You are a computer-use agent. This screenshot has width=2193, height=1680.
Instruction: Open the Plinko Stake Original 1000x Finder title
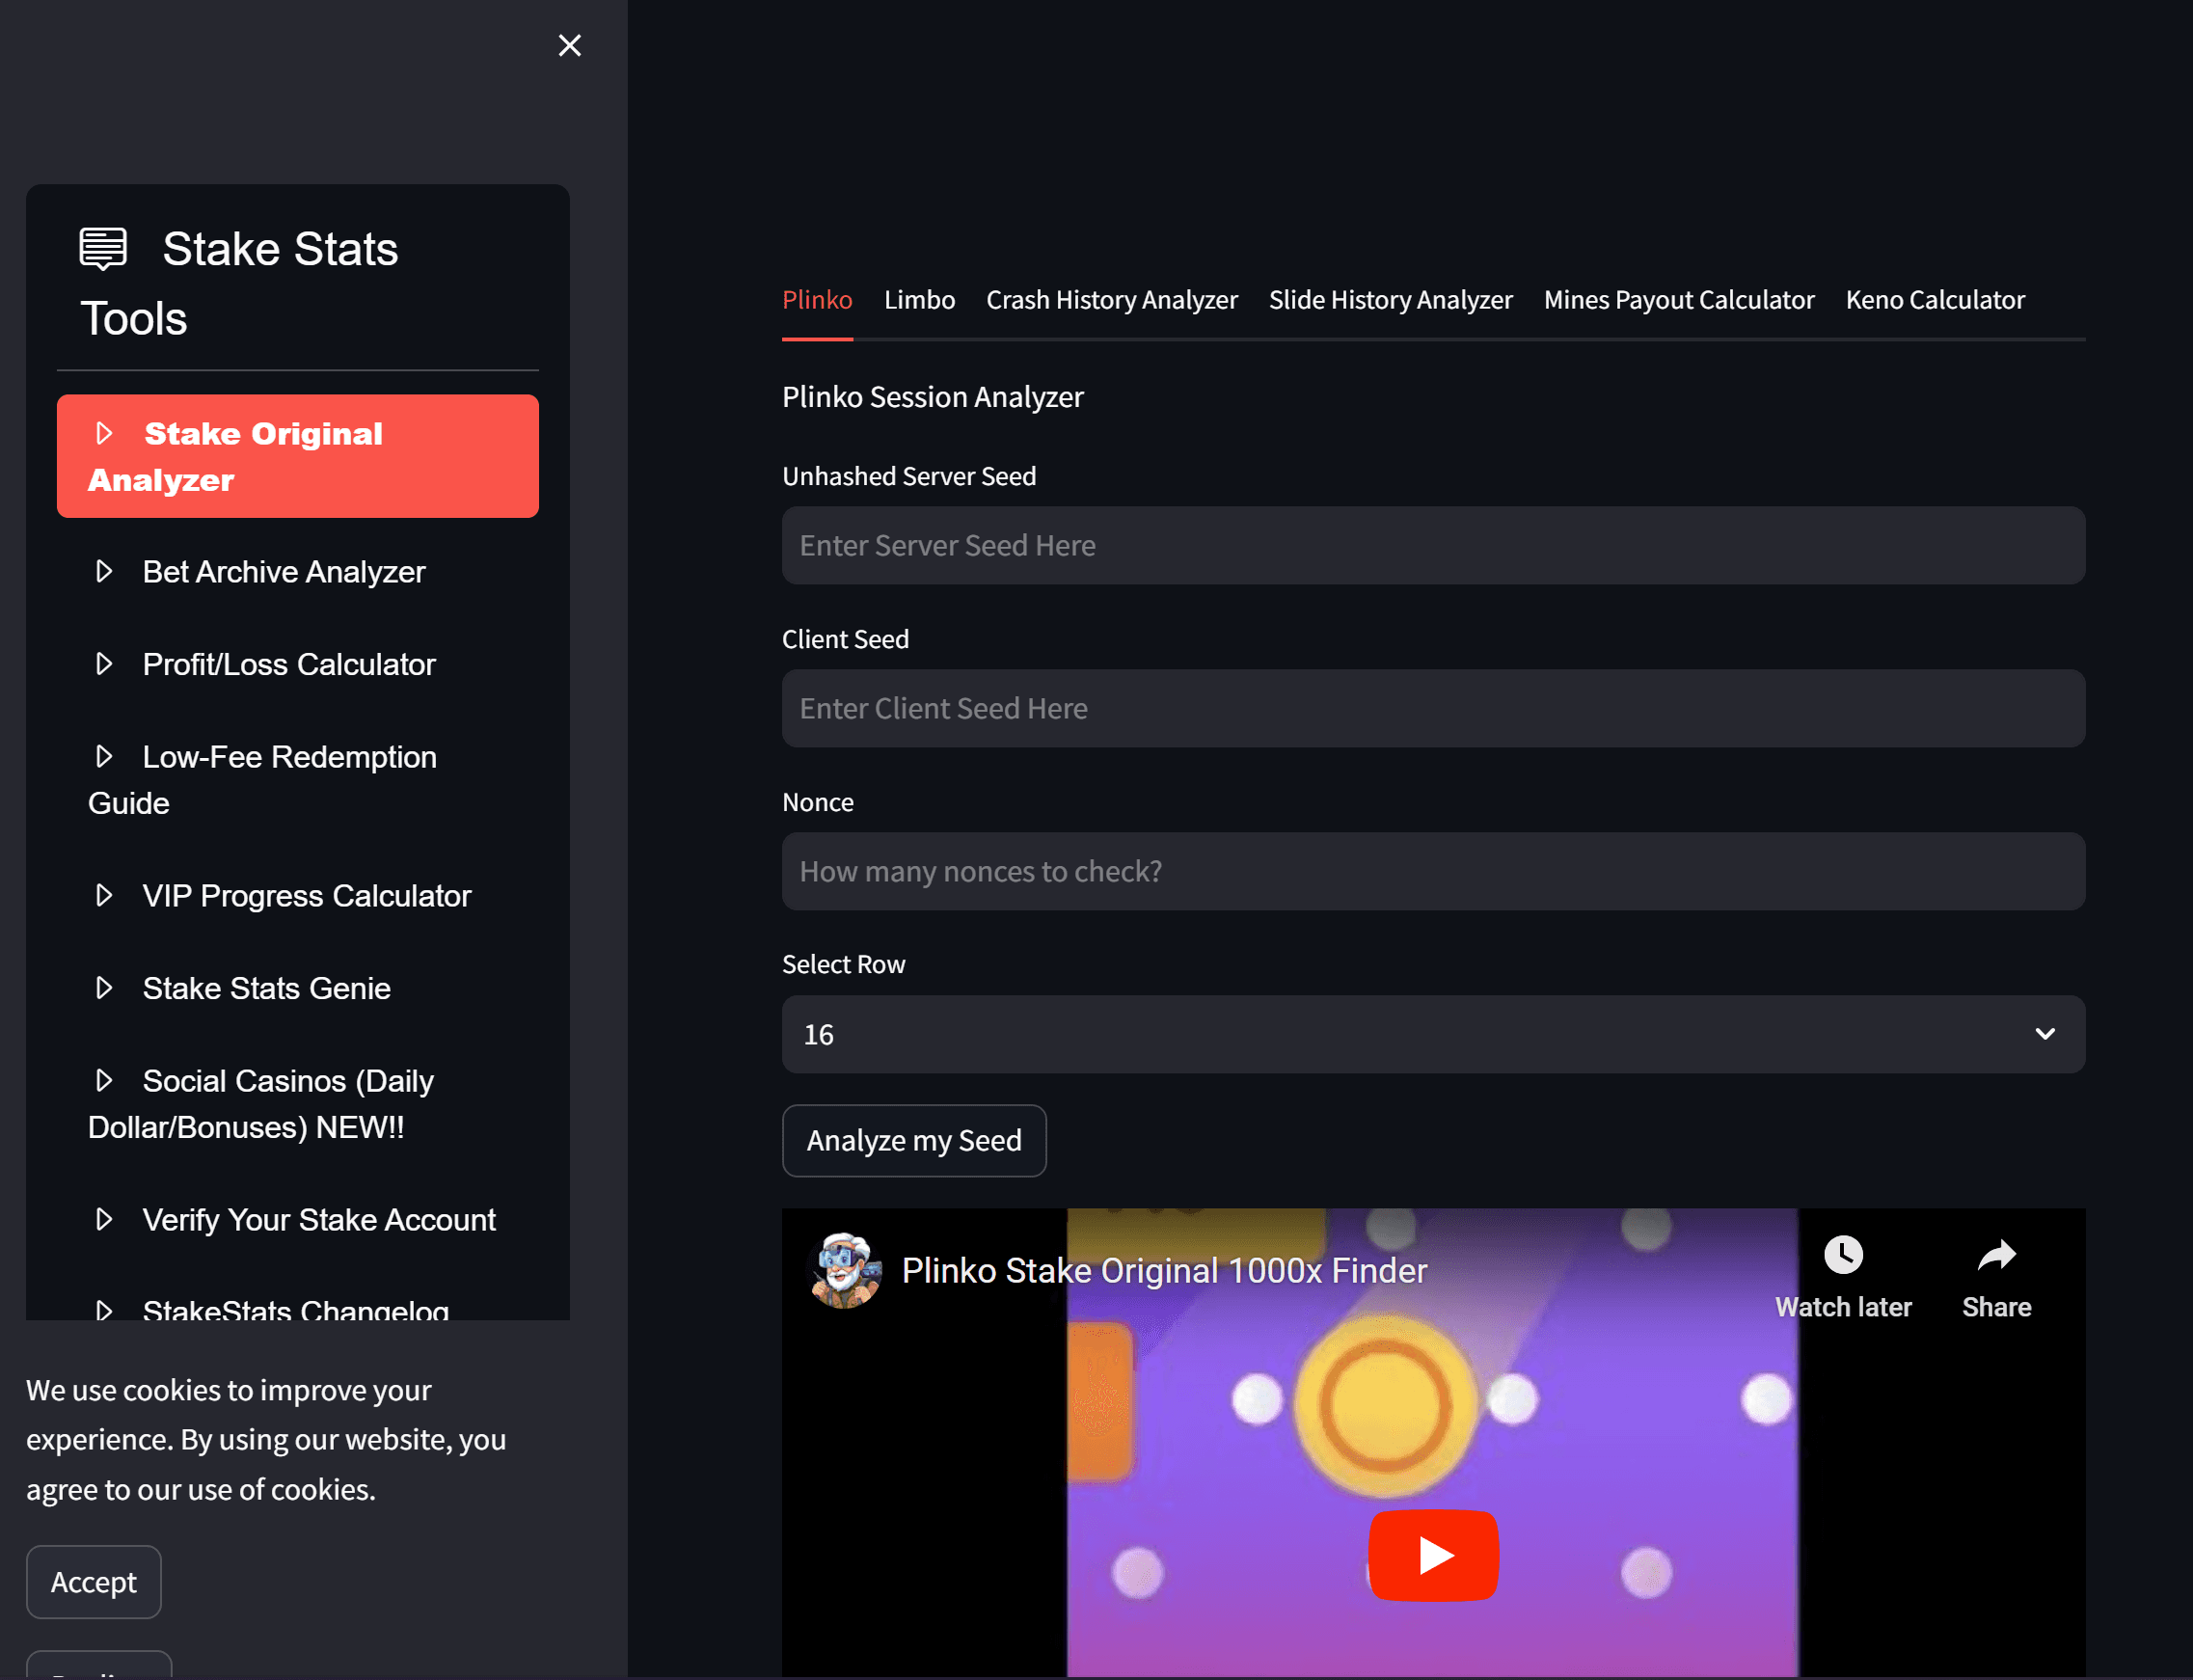(1164, 1270)
